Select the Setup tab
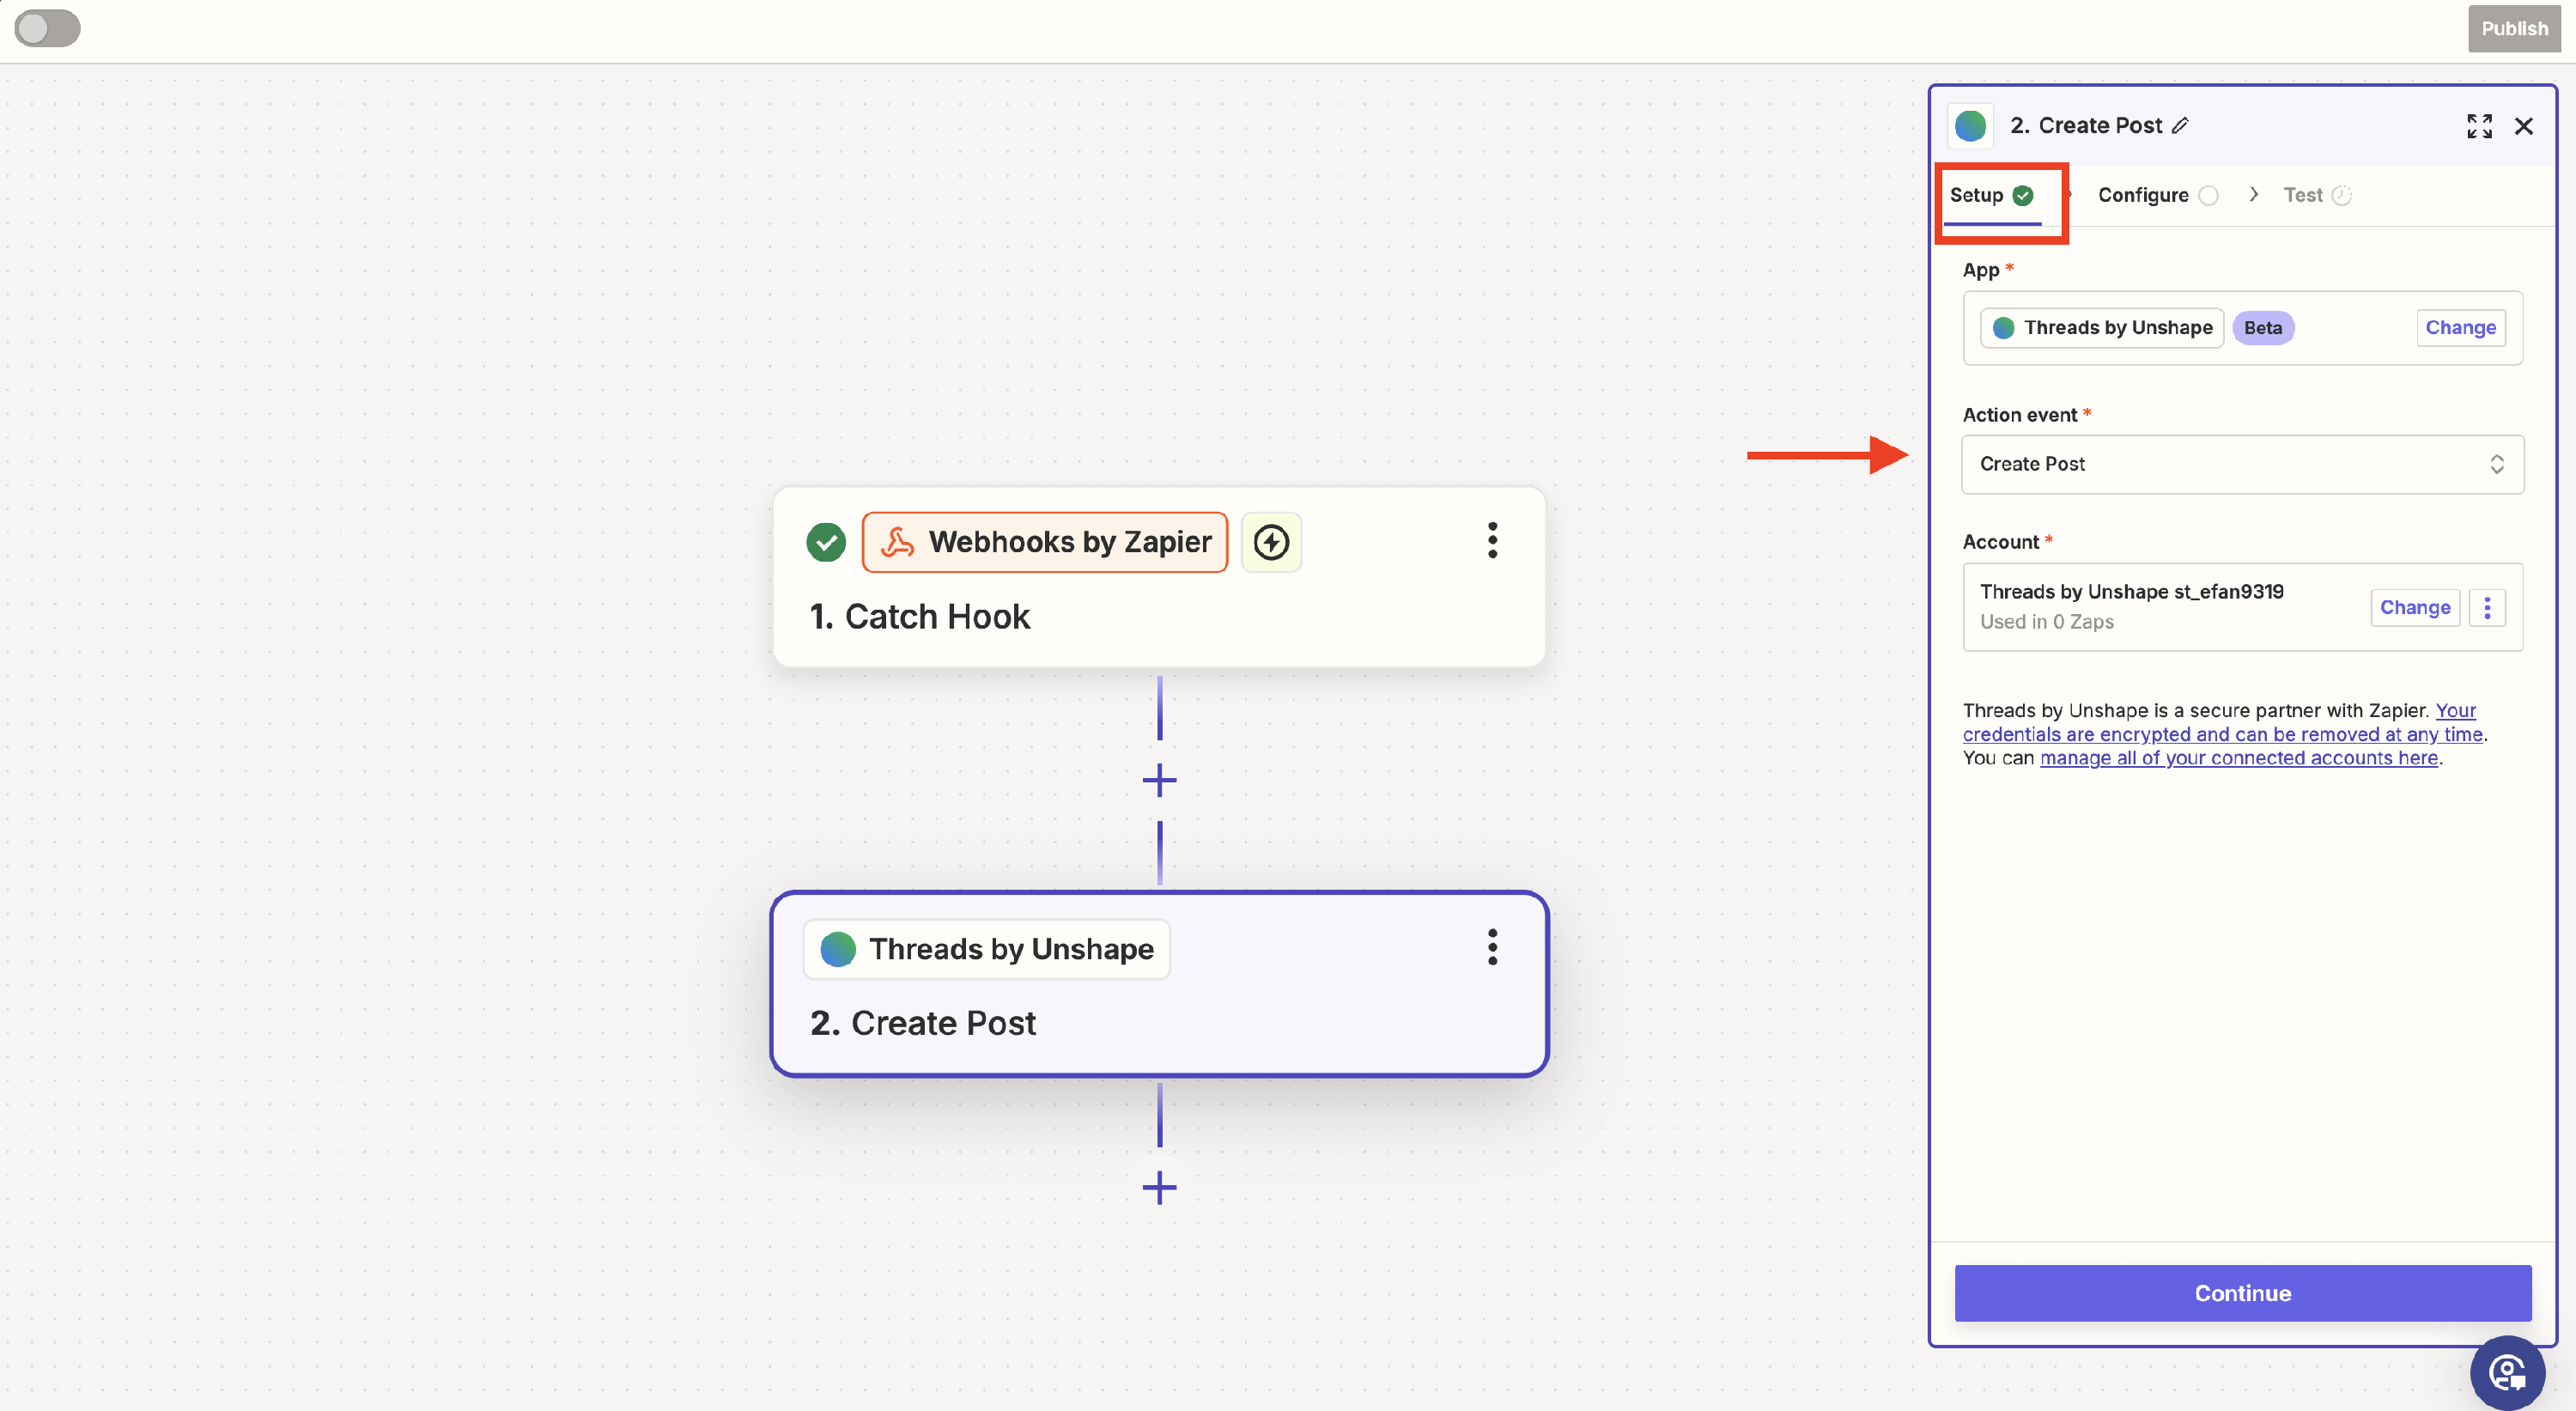This screenshot has width=2576, height=1411. 1976,195
